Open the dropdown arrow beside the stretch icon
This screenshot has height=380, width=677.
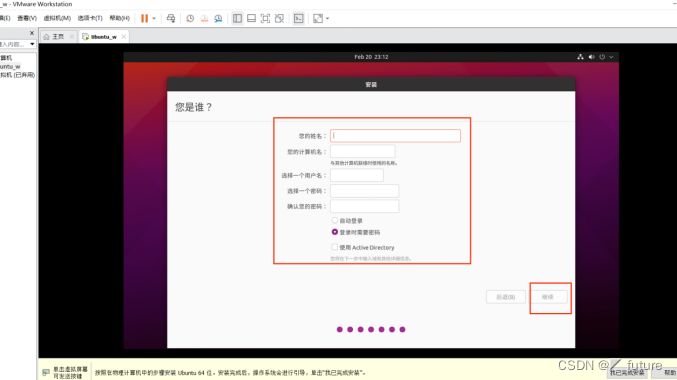[328, 19]
